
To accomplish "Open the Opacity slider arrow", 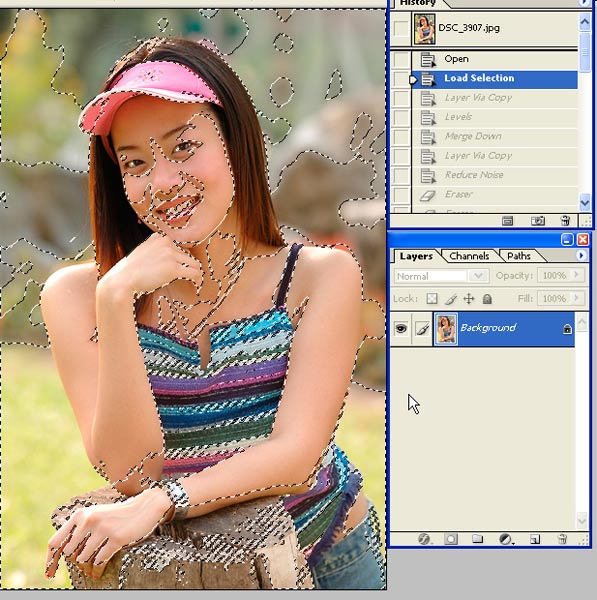I will 577,276.
